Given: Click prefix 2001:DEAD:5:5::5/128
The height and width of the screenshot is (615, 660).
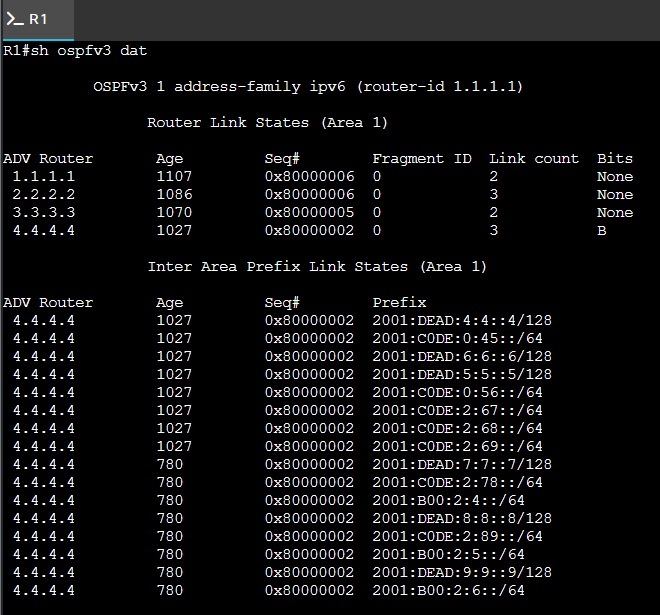Looking at the screenshot, I should tap(462, 375).
